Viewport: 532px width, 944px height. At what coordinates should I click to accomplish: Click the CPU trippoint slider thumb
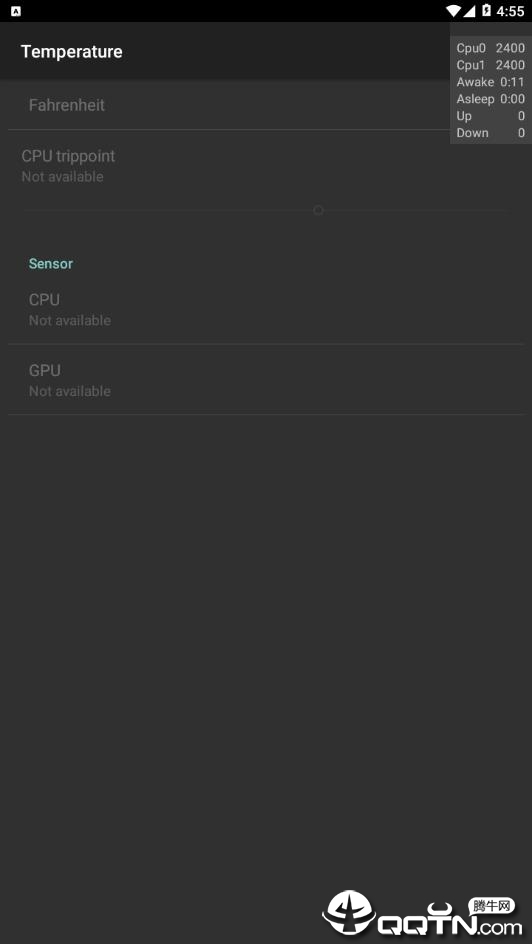[x=318, y=210]
